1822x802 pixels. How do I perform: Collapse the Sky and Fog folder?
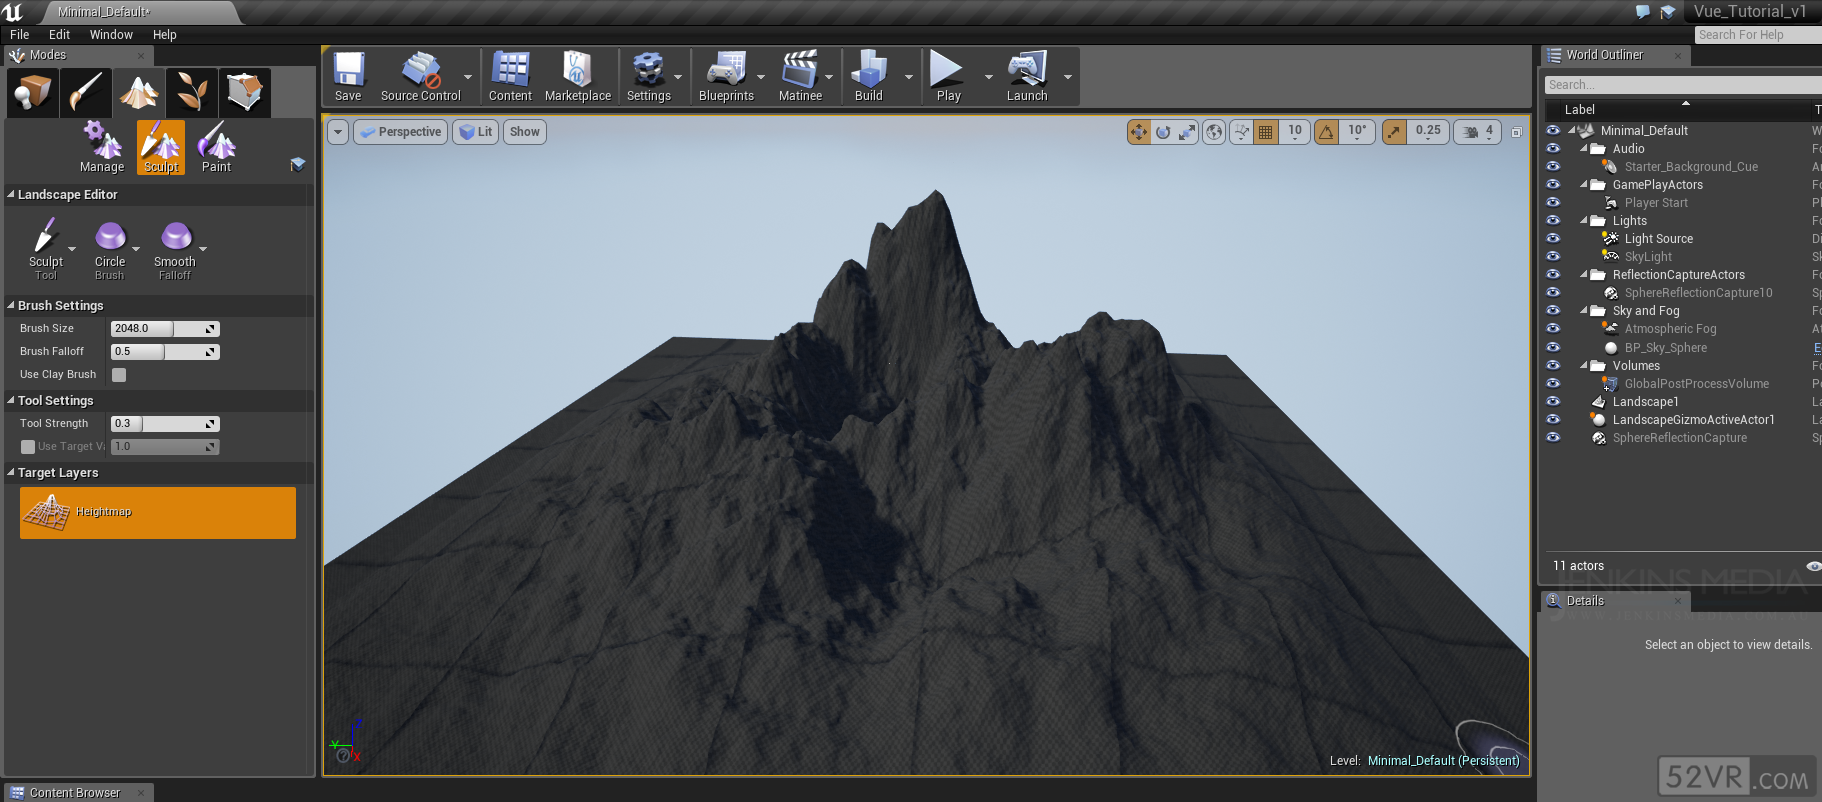(1585, 311)
